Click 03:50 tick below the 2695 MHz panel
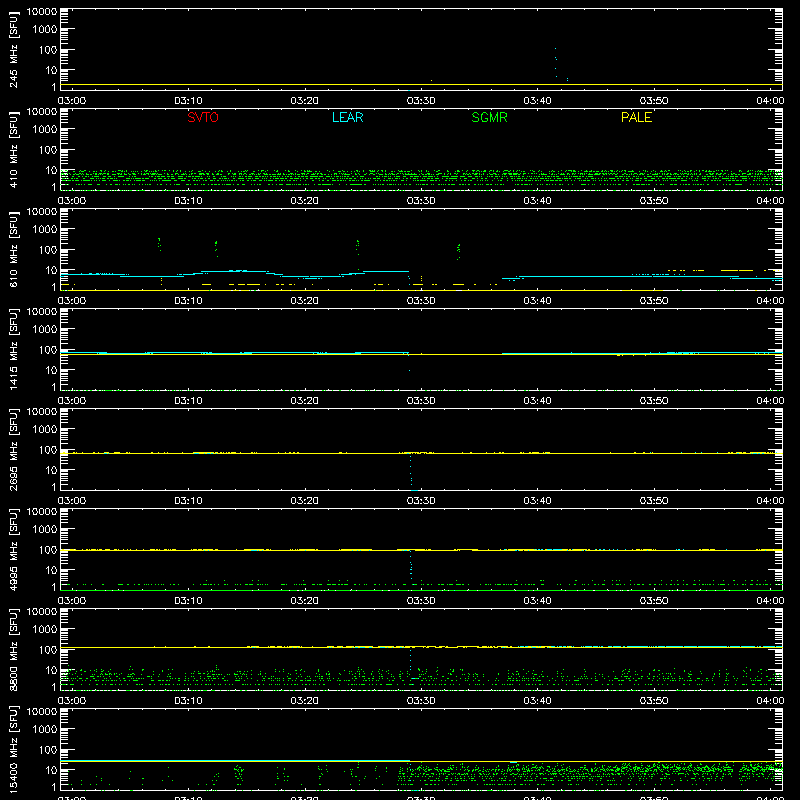This screenshot has width=800, height=800. 654,501
